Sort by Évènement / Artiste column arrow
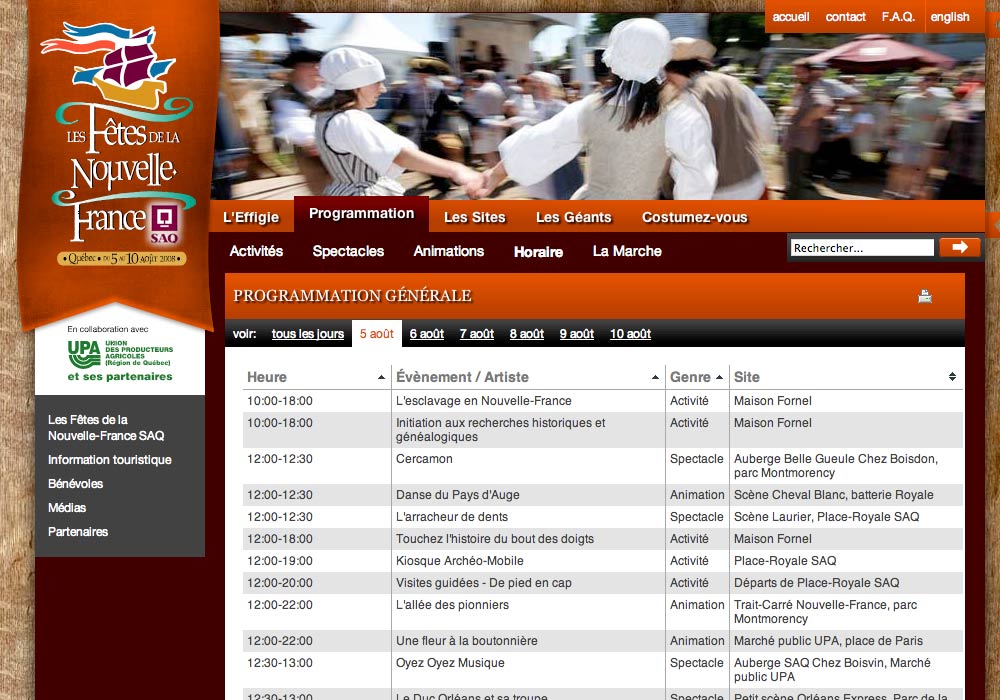 point(655,377)
